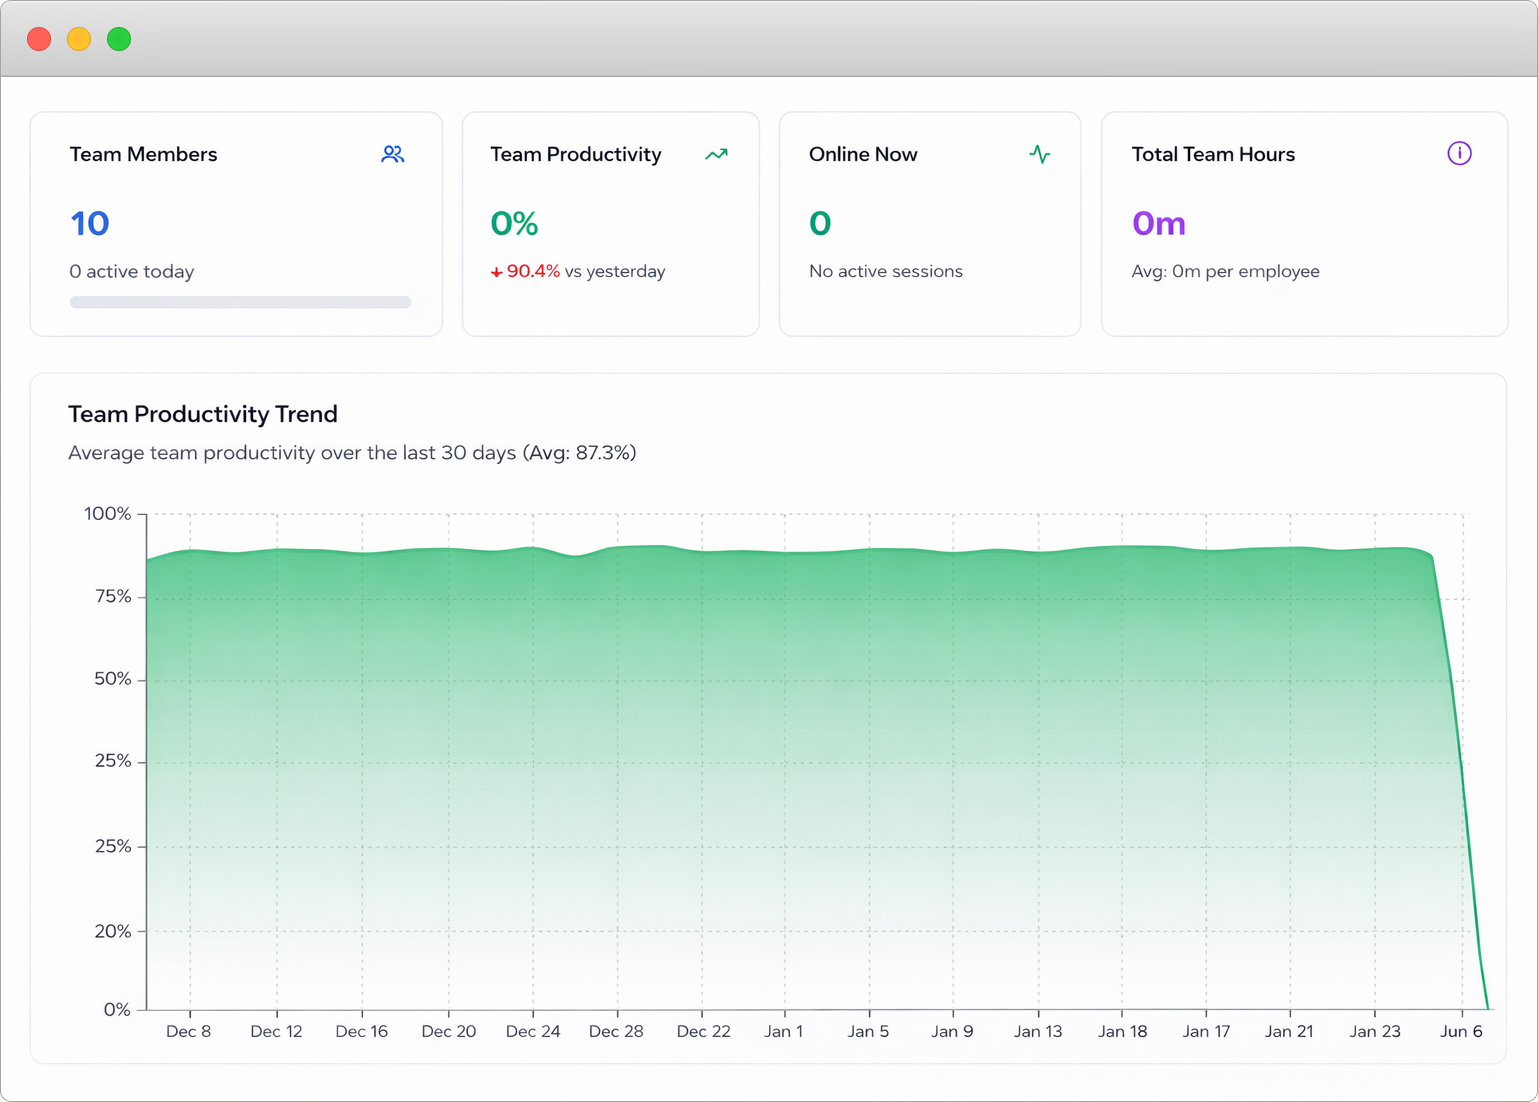The height and width of the screenshot is (1102, 1538).
Task: Select the Team Productivity card title
Action: 576,154
